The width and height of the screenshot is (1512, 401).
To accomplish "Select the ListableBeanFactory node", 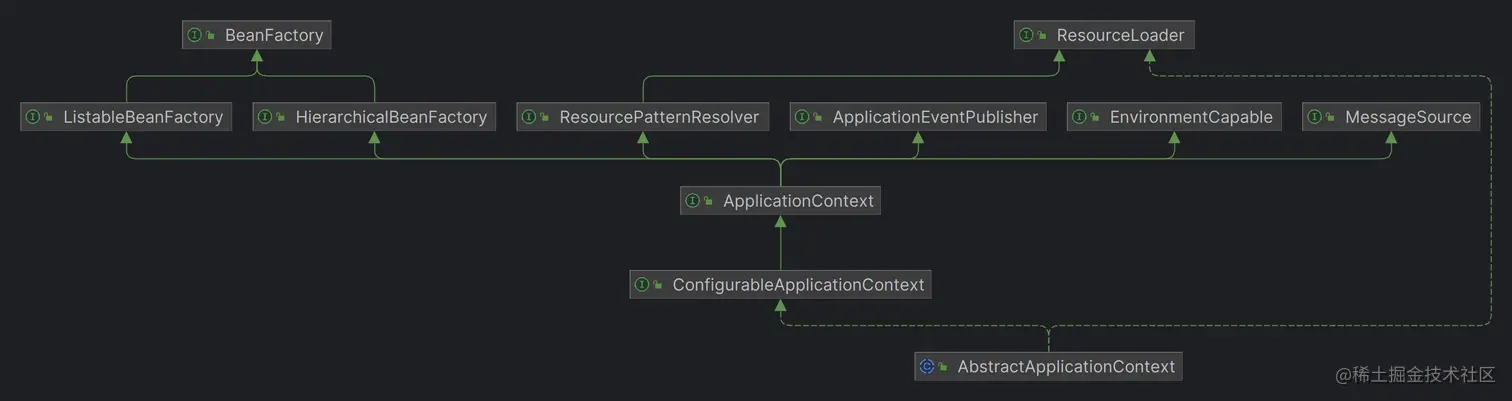I will tap(126, 117).
